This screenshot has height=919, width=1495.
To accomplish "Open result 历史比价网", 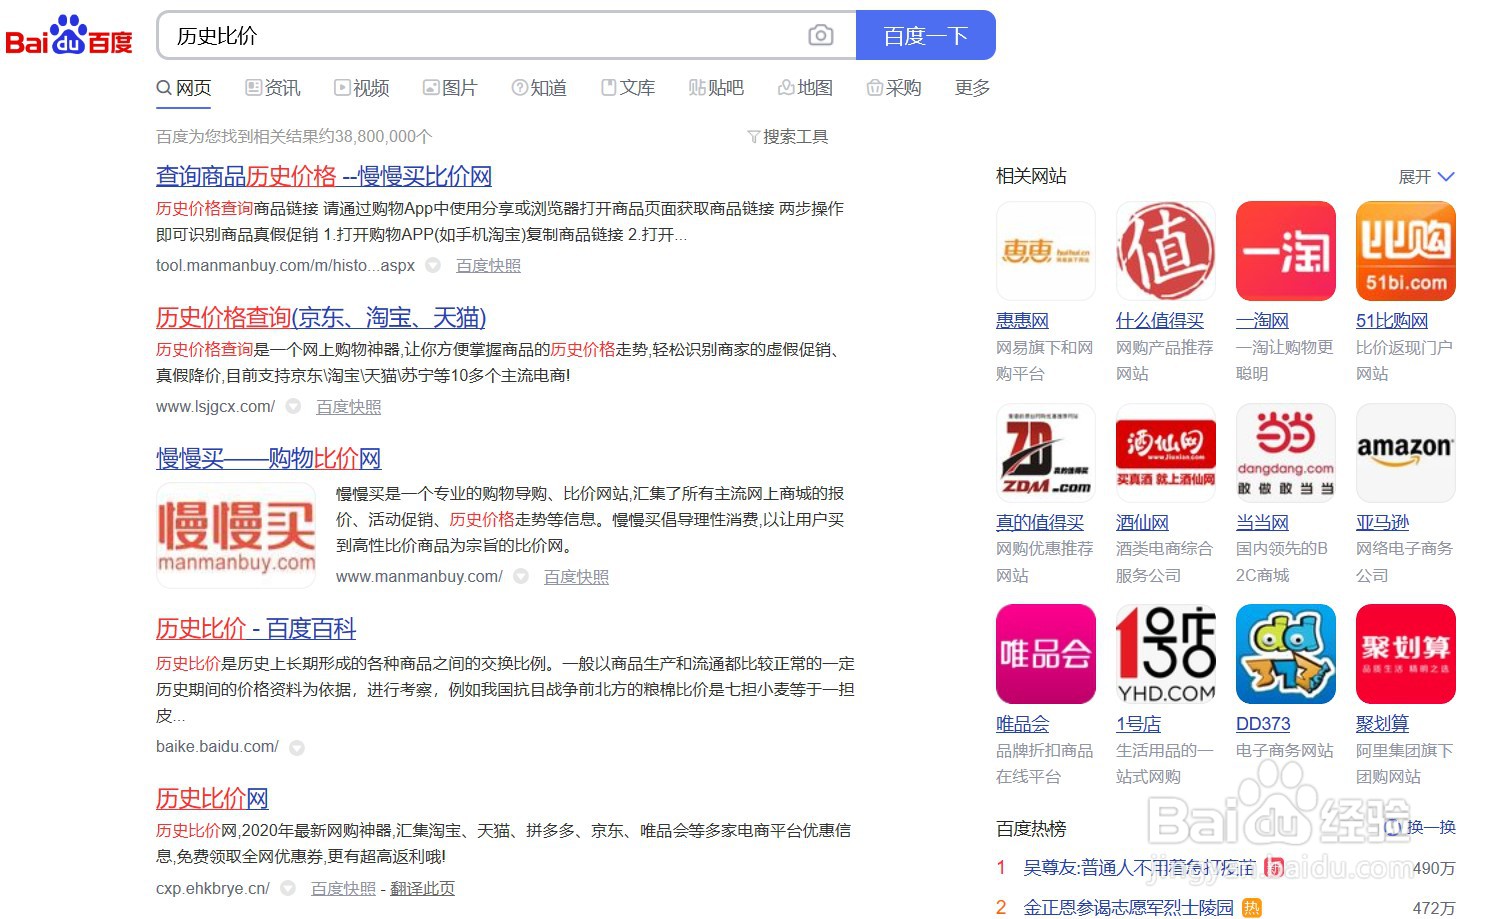I will pyautogui.click(x=212, y=798).
